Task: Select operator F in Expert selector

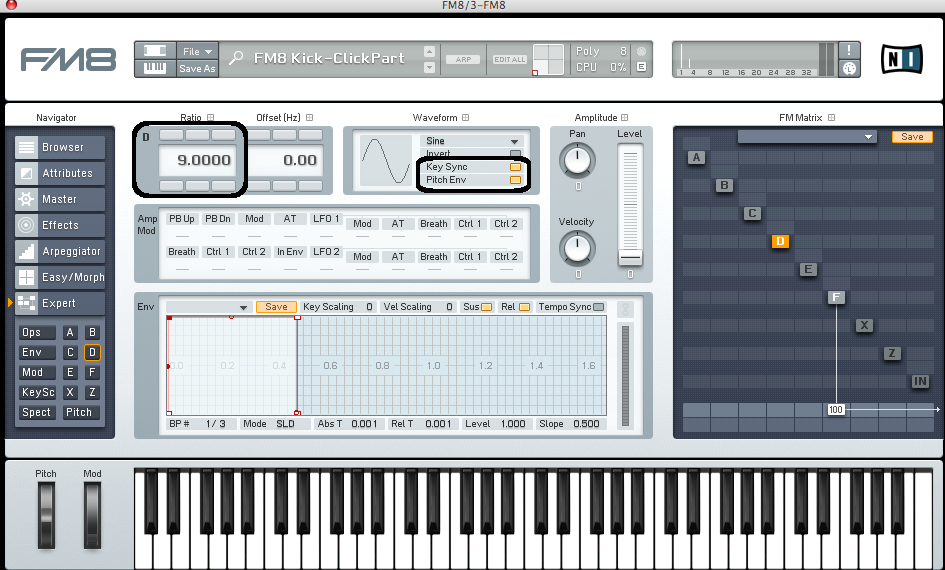Action: pos(92,372)
